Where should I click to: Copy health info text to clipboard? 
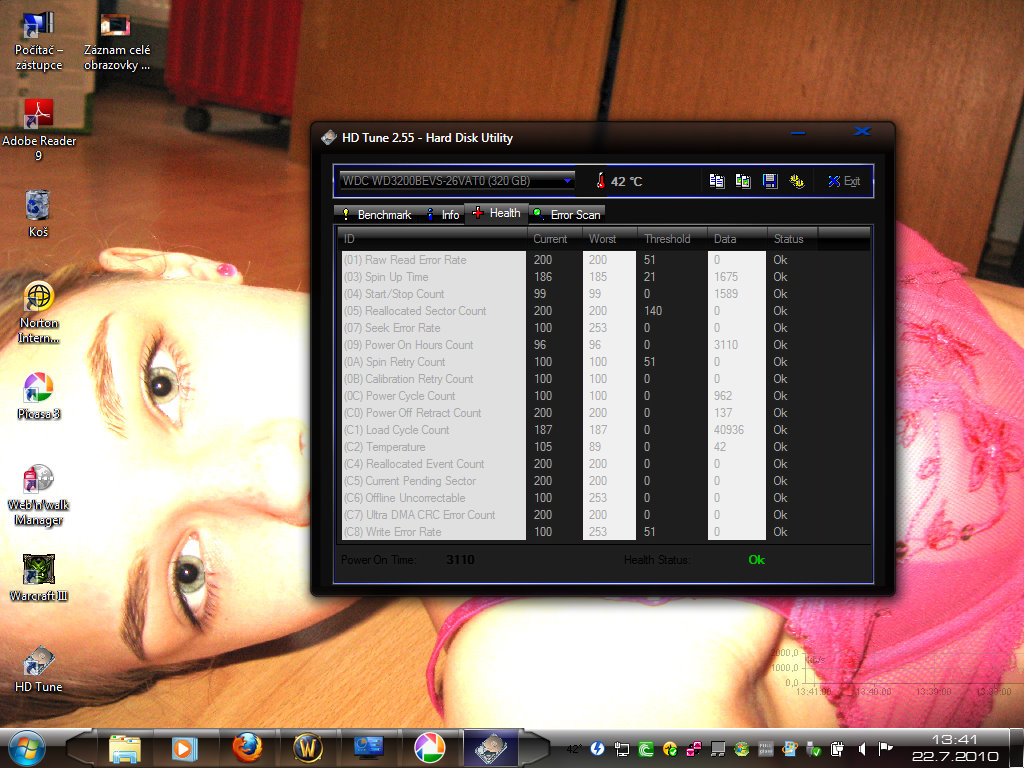pos(717,181)
